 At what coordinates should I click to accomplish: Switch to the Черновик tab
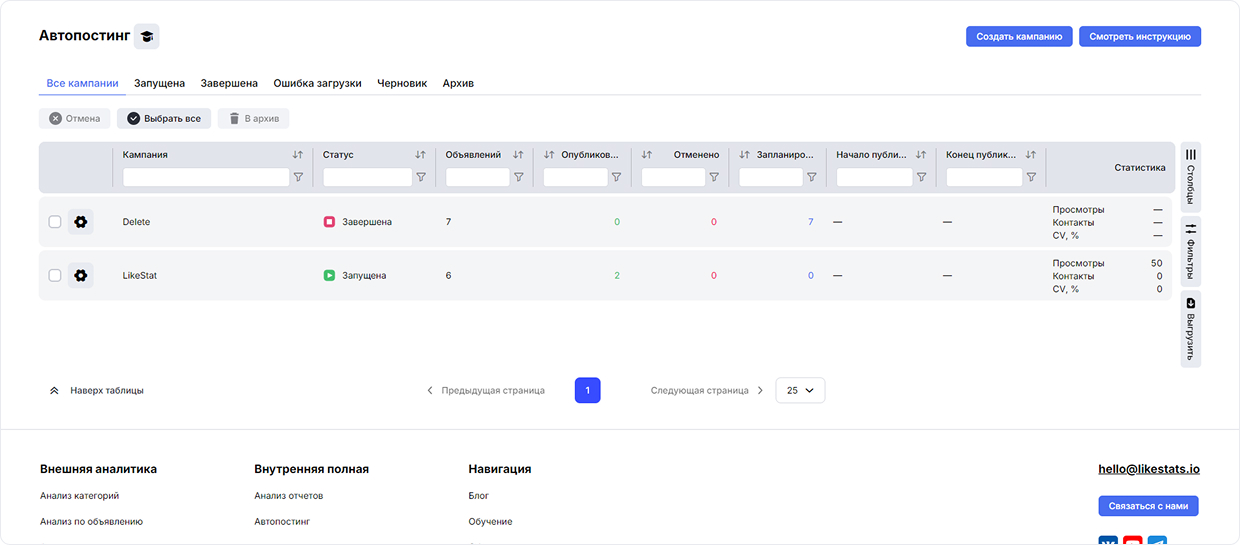(402, 83)
